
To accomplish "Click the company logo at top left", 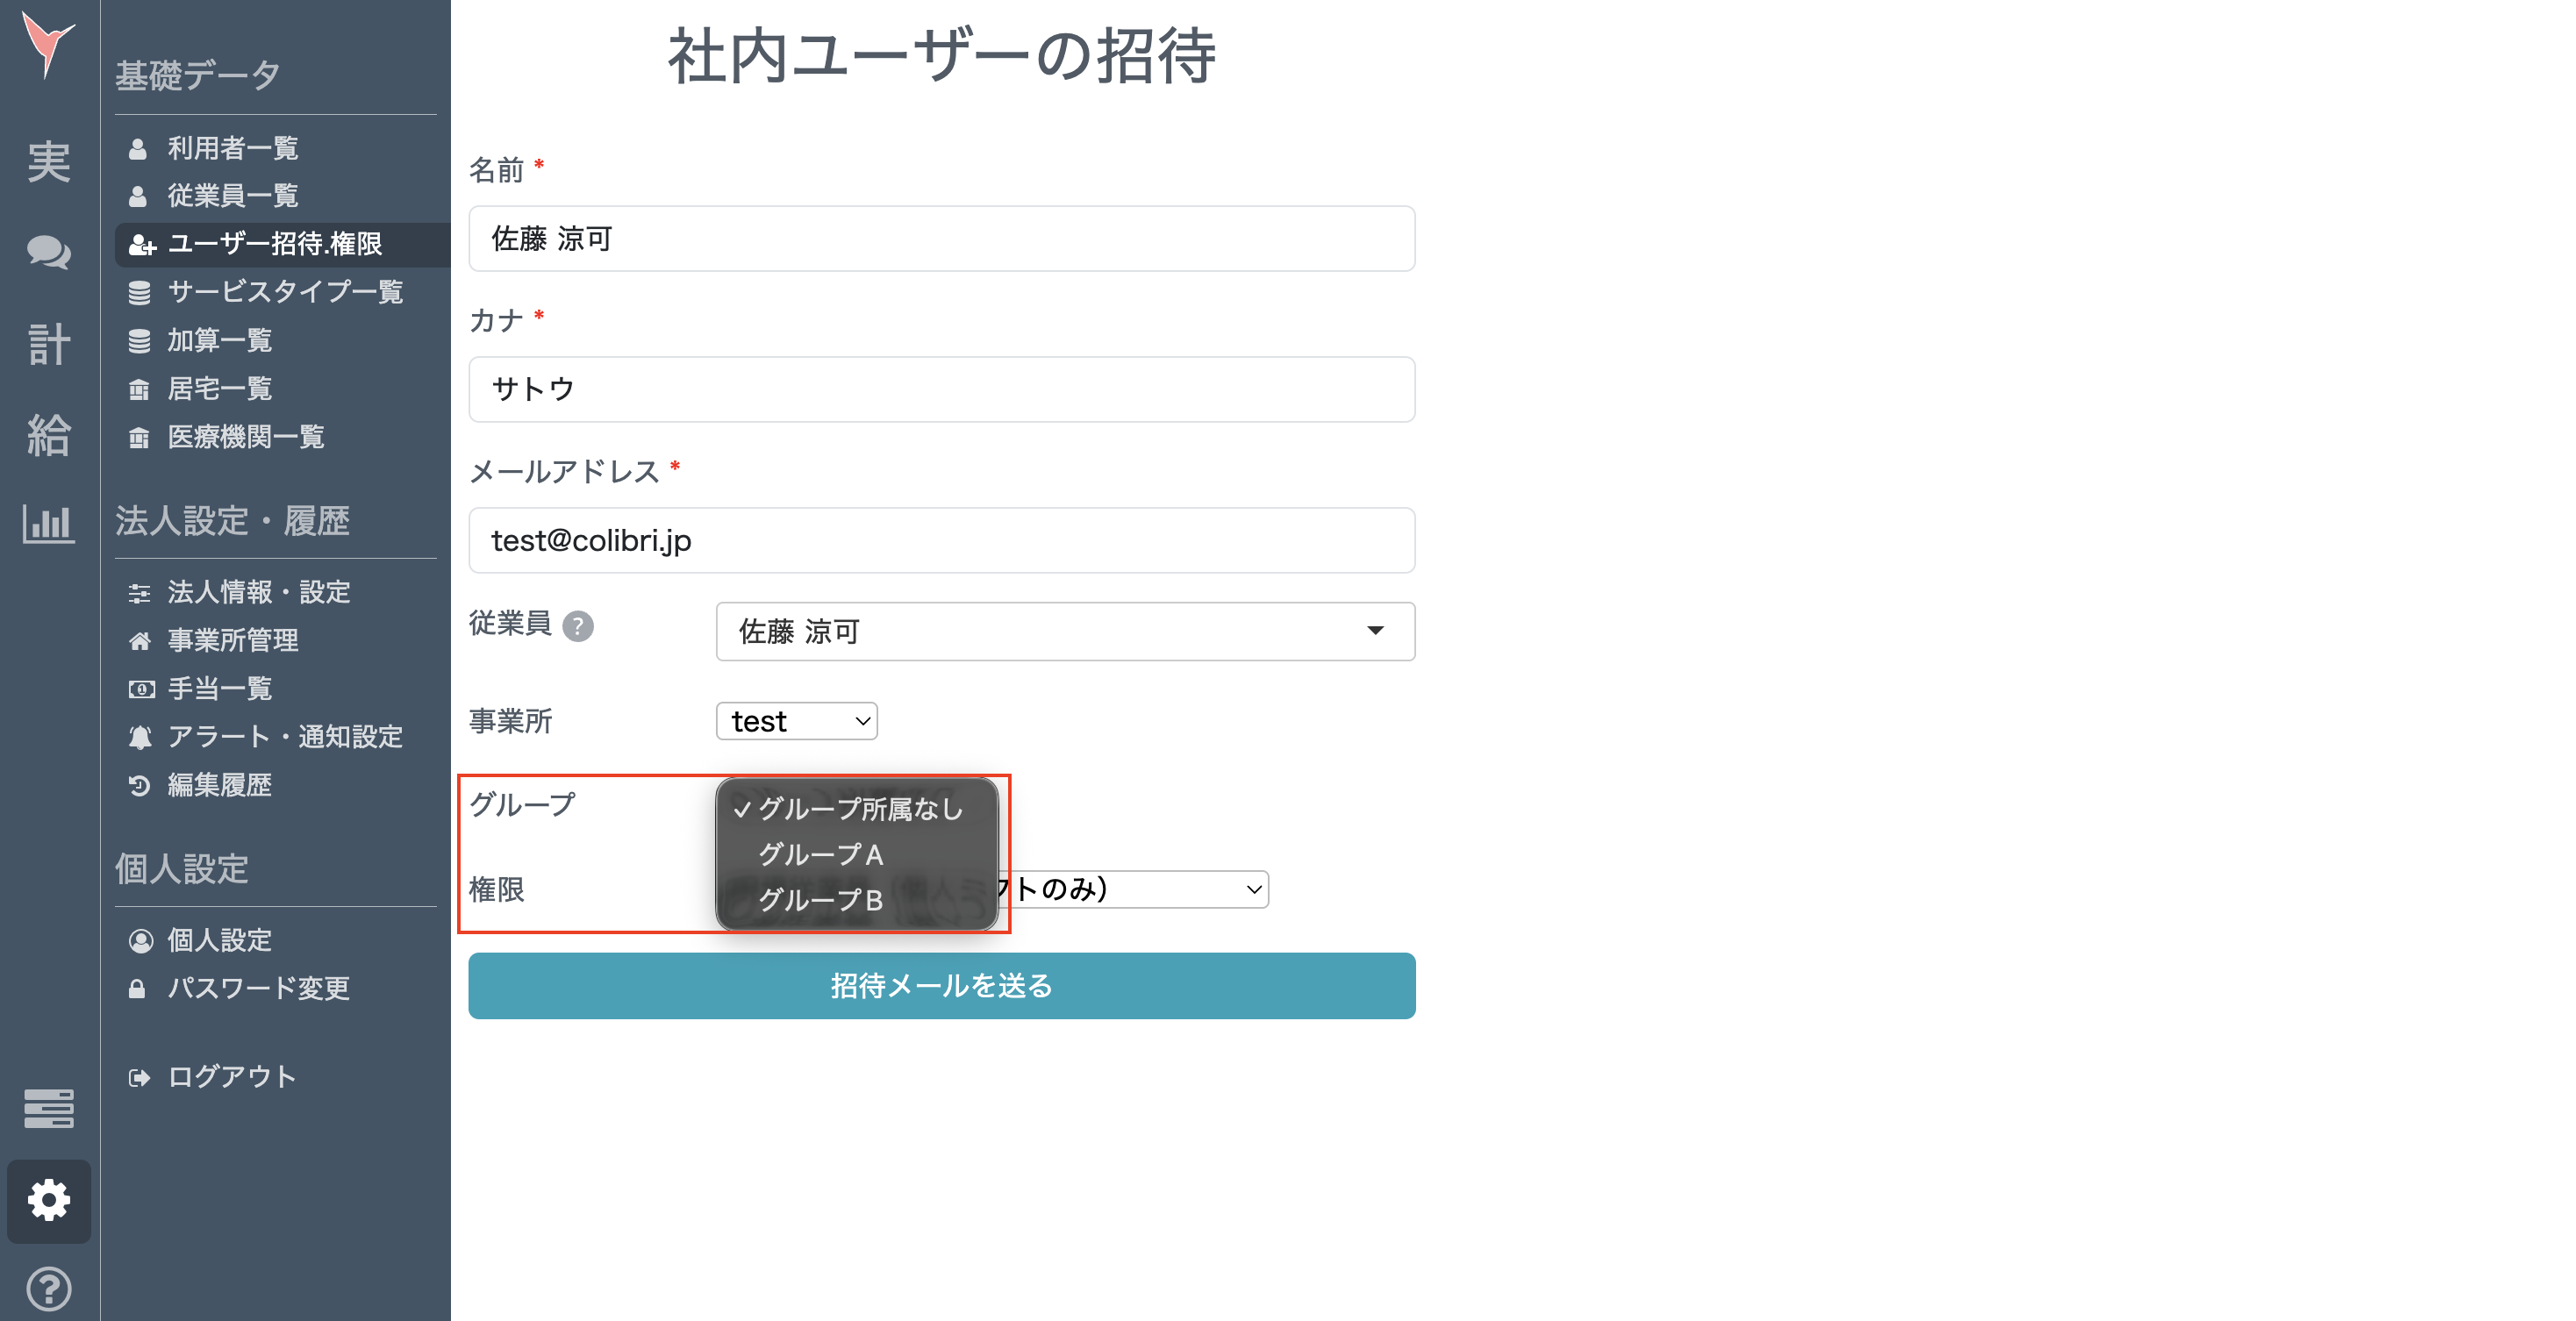I will pos(49,42).
